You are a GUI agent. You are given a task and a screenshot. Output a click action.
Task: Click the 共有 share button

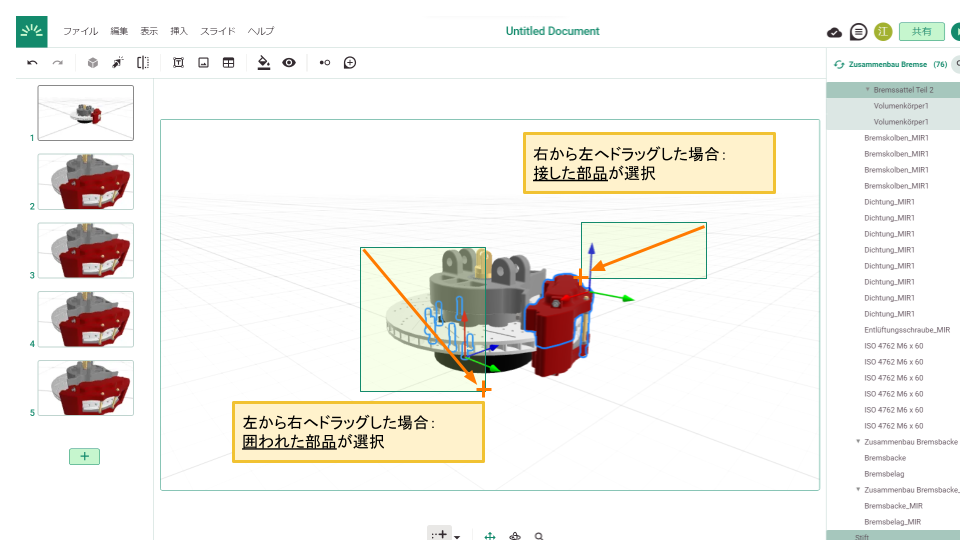(921, 32)
